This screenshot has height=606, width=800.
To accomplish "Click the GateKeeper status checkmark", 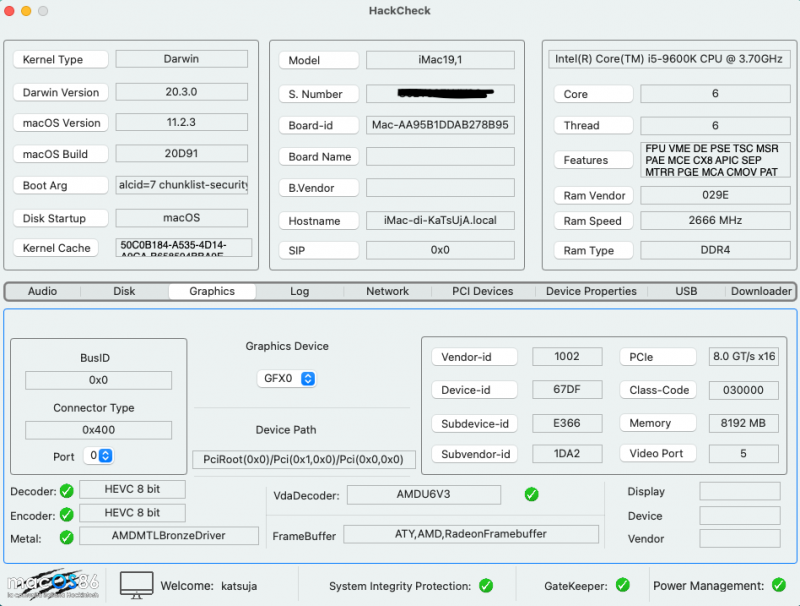I will (x=623, y=585).
